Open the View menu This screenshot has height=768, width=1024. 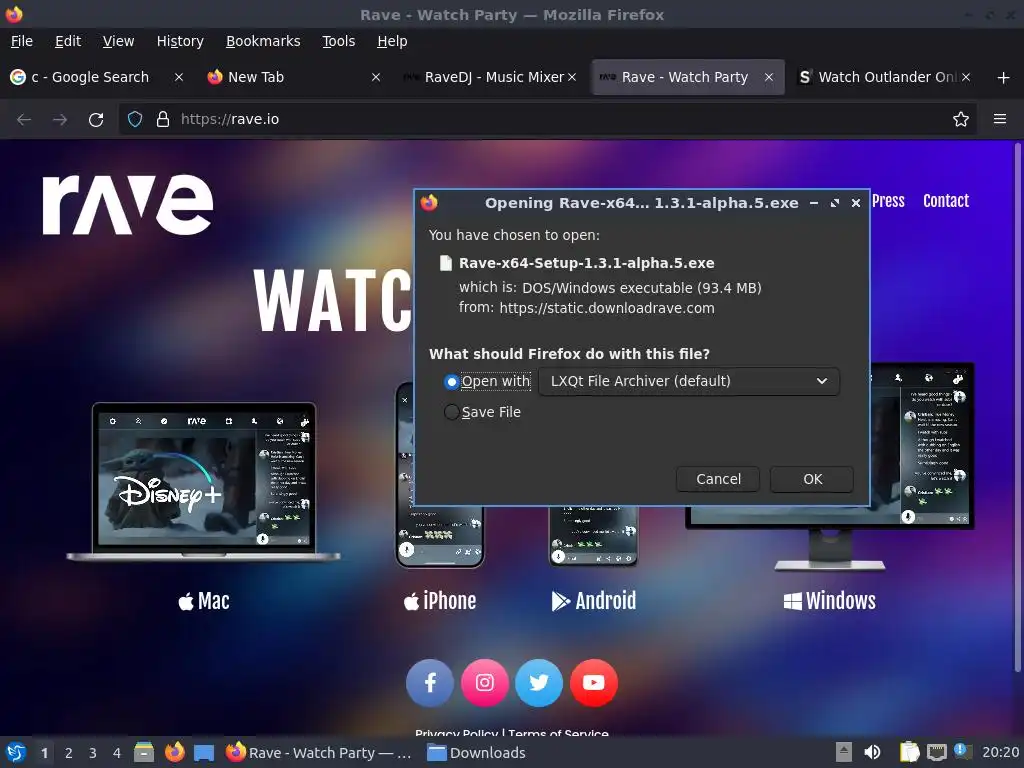[118, 41]
